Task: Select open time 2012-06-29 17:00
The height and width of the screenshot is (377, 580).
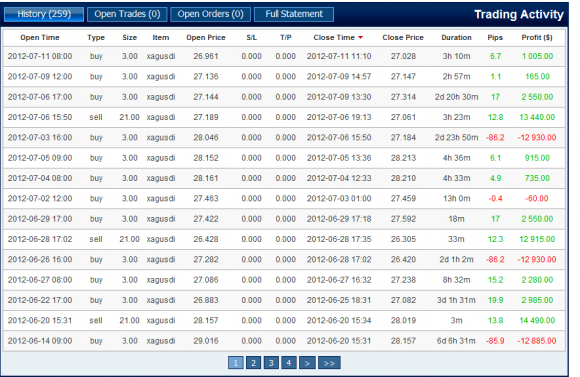Action: (40, 219)
